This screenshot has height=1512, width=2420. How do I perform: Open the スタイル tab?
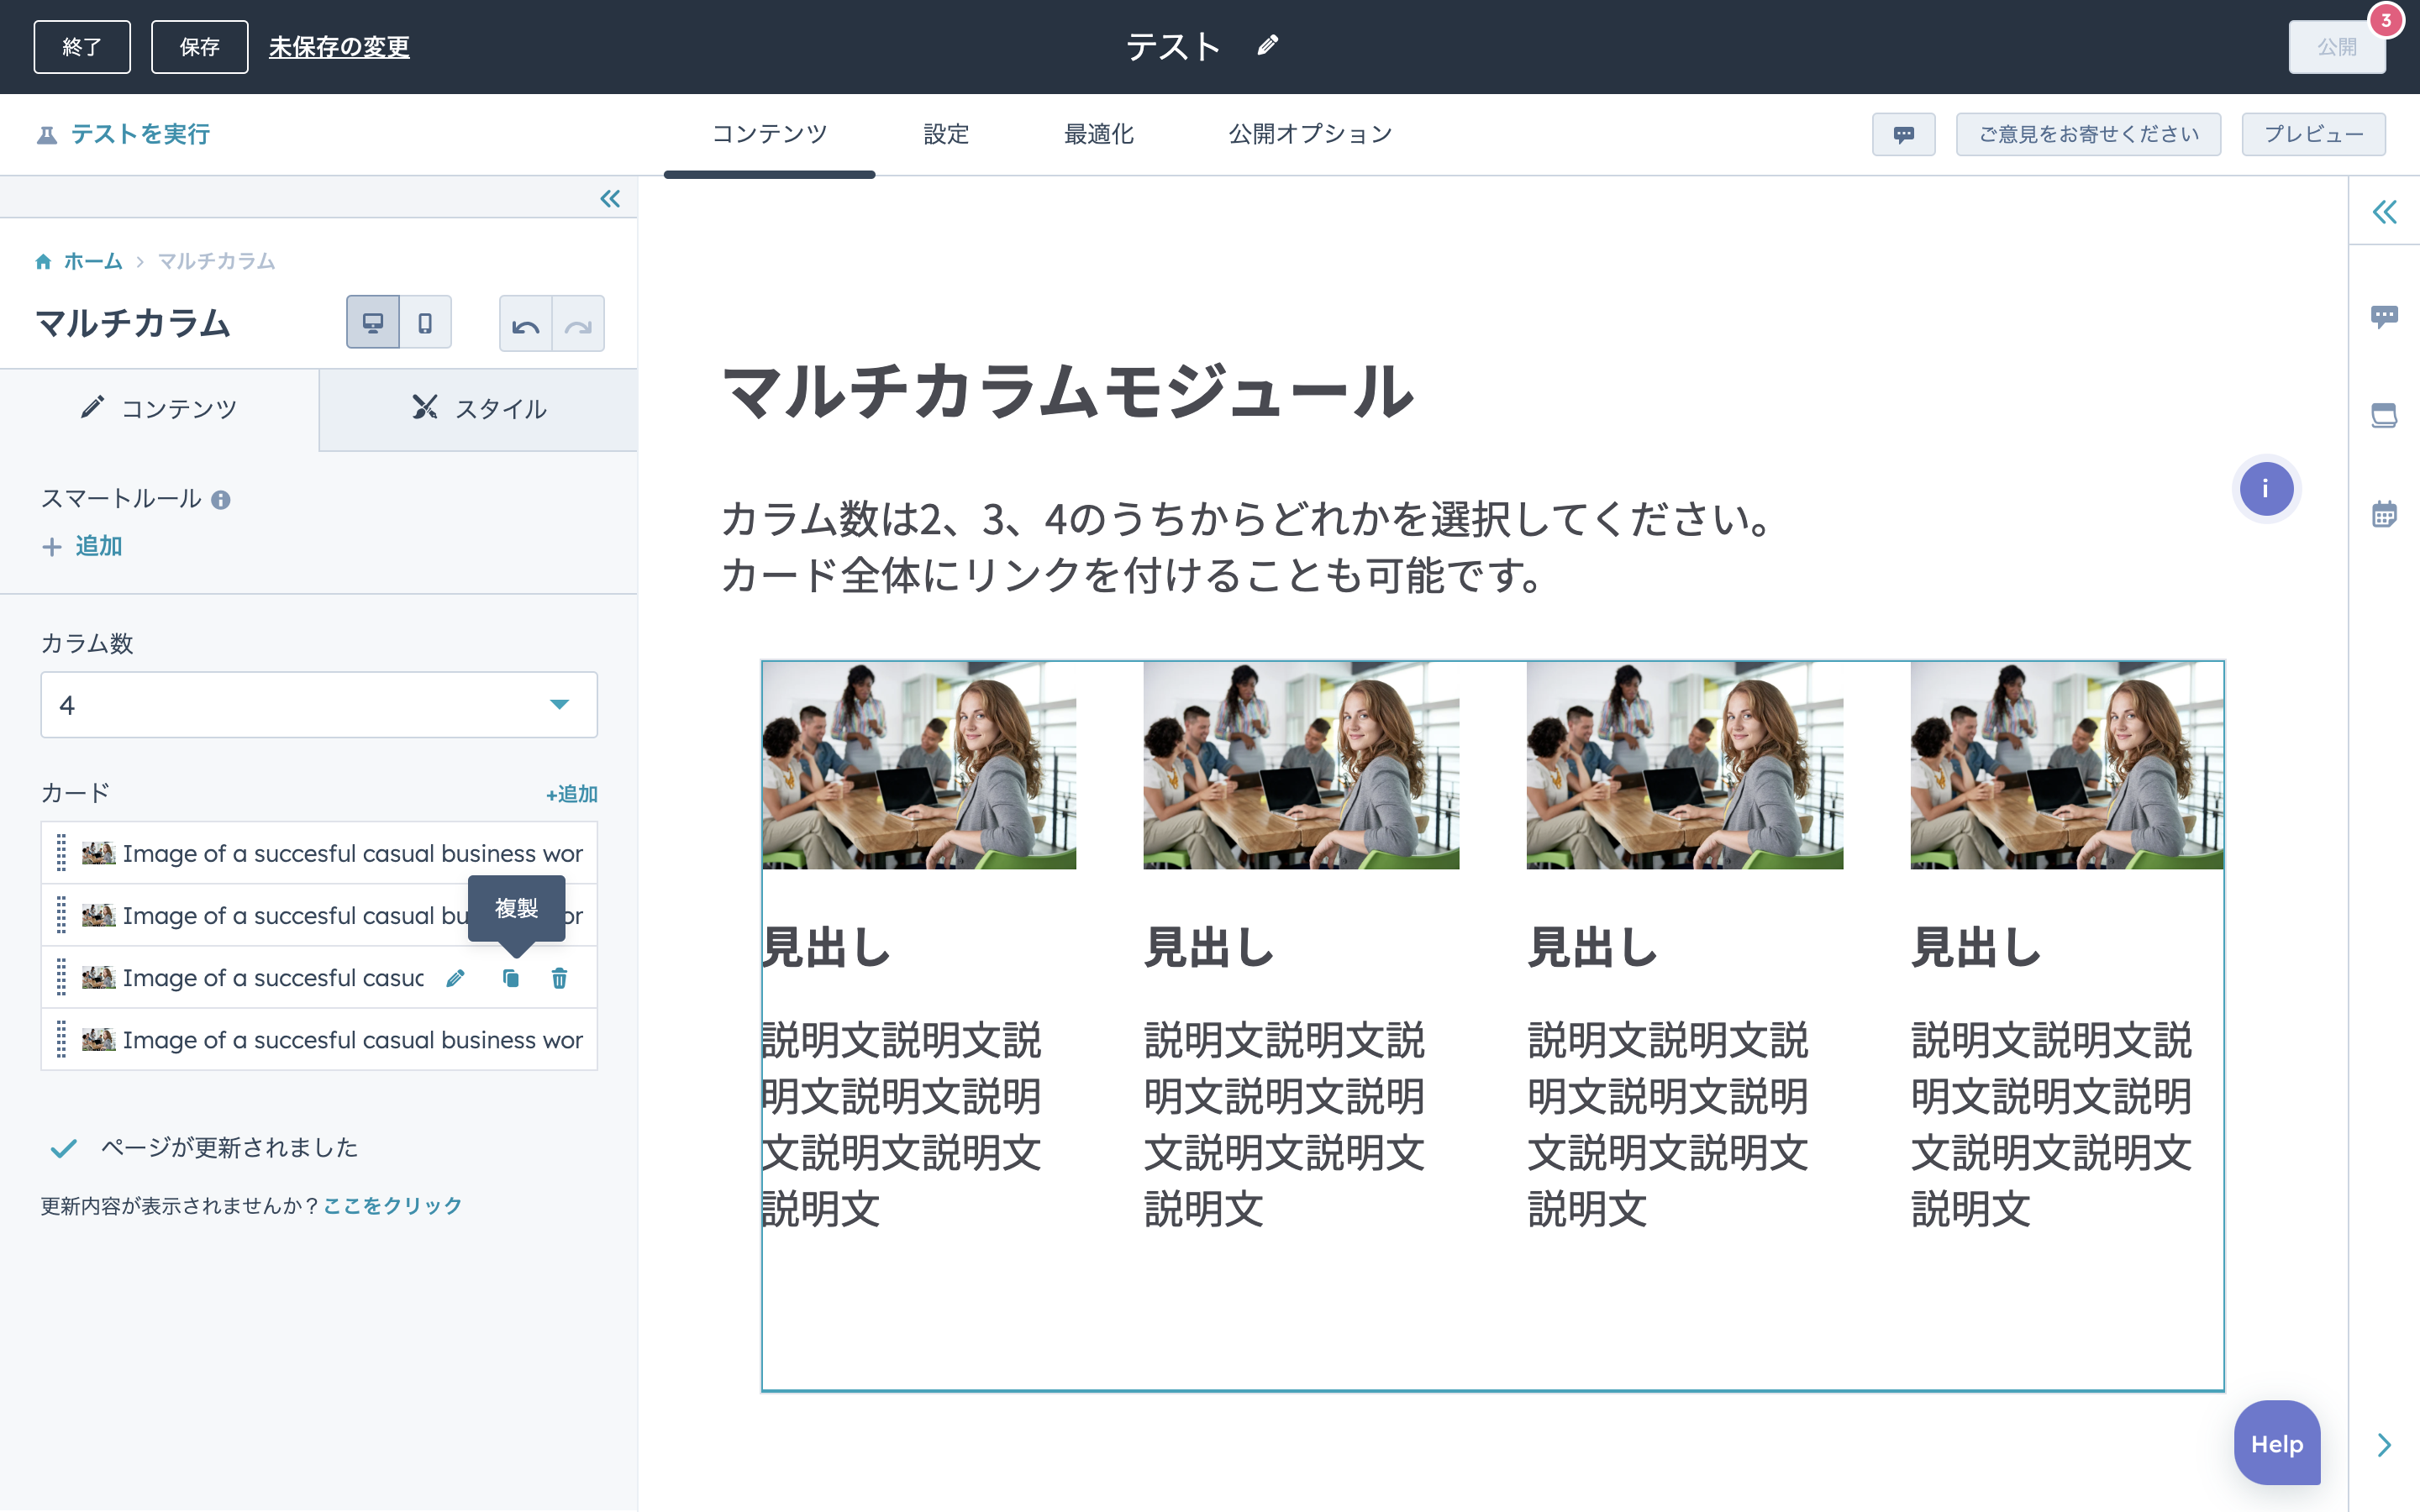[479, 409]
